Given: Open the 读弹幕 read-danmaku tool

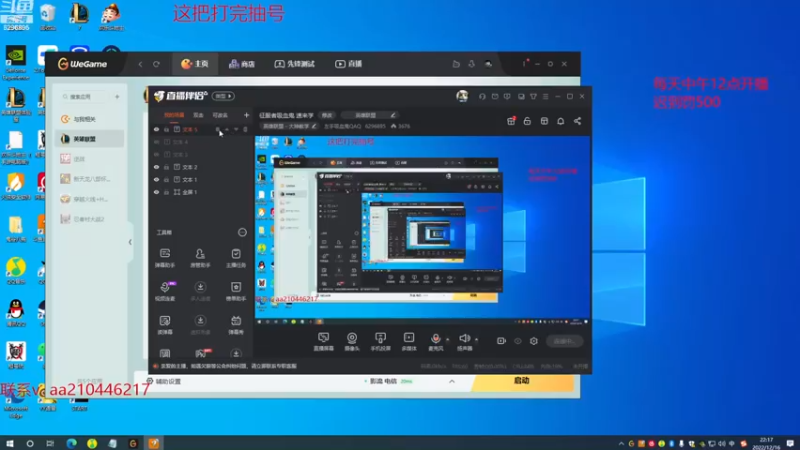Looking at the screenshot, I should tap(165, 324).
